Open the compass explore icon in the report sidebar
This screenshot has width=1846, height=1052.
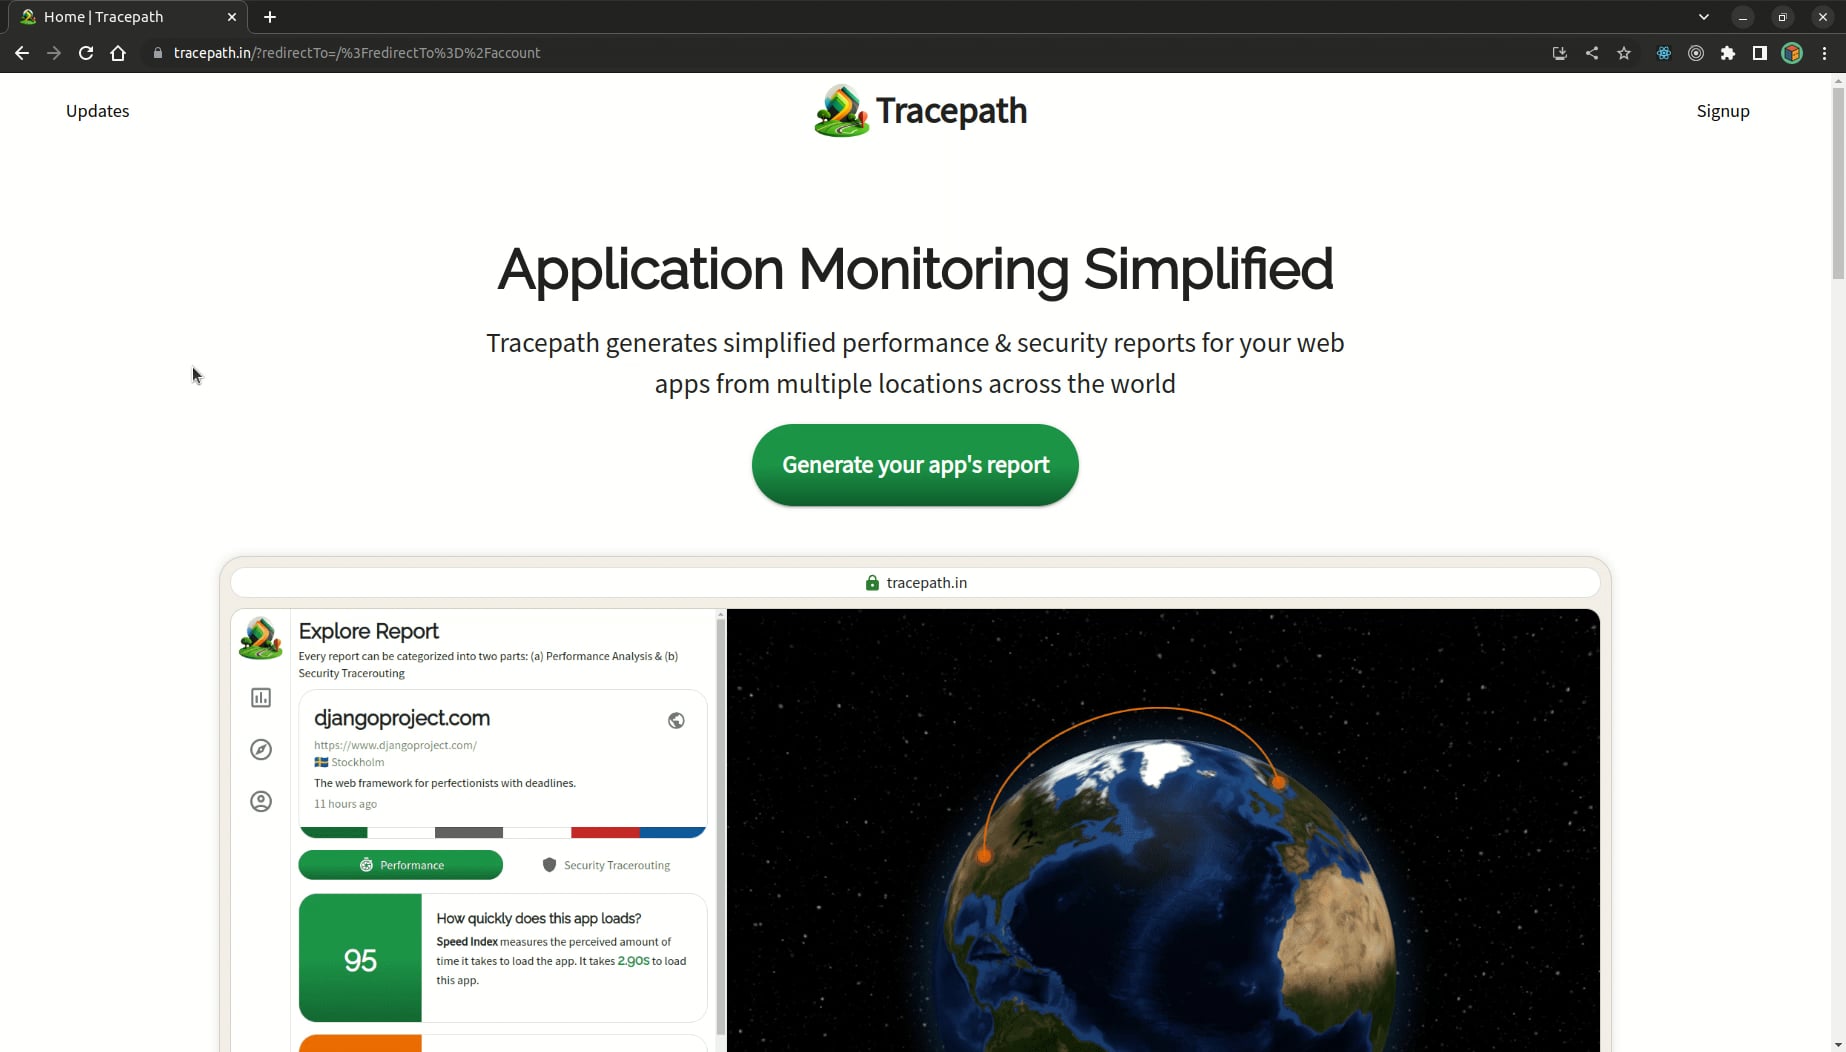[x=260, y=749]
